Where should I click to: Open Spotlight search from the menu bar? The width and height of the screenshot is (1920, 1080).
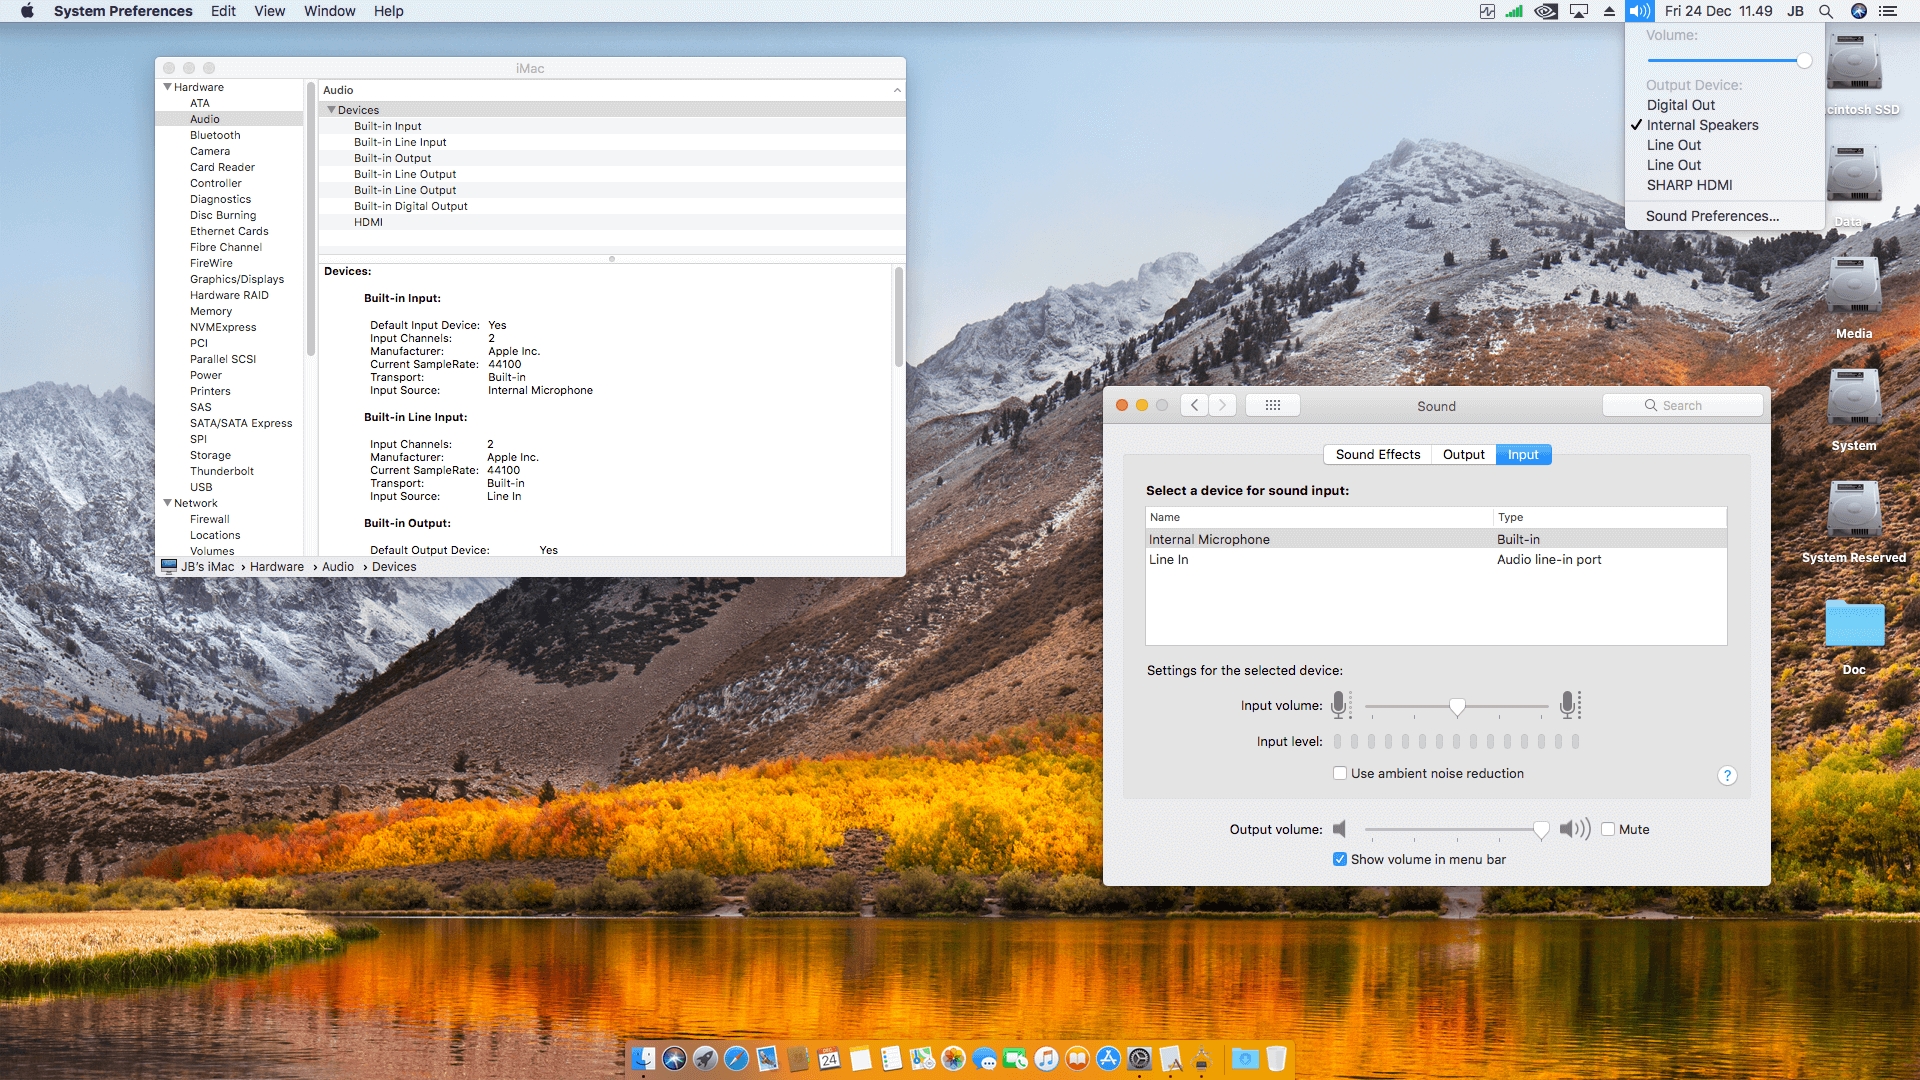click(1826, 11)
